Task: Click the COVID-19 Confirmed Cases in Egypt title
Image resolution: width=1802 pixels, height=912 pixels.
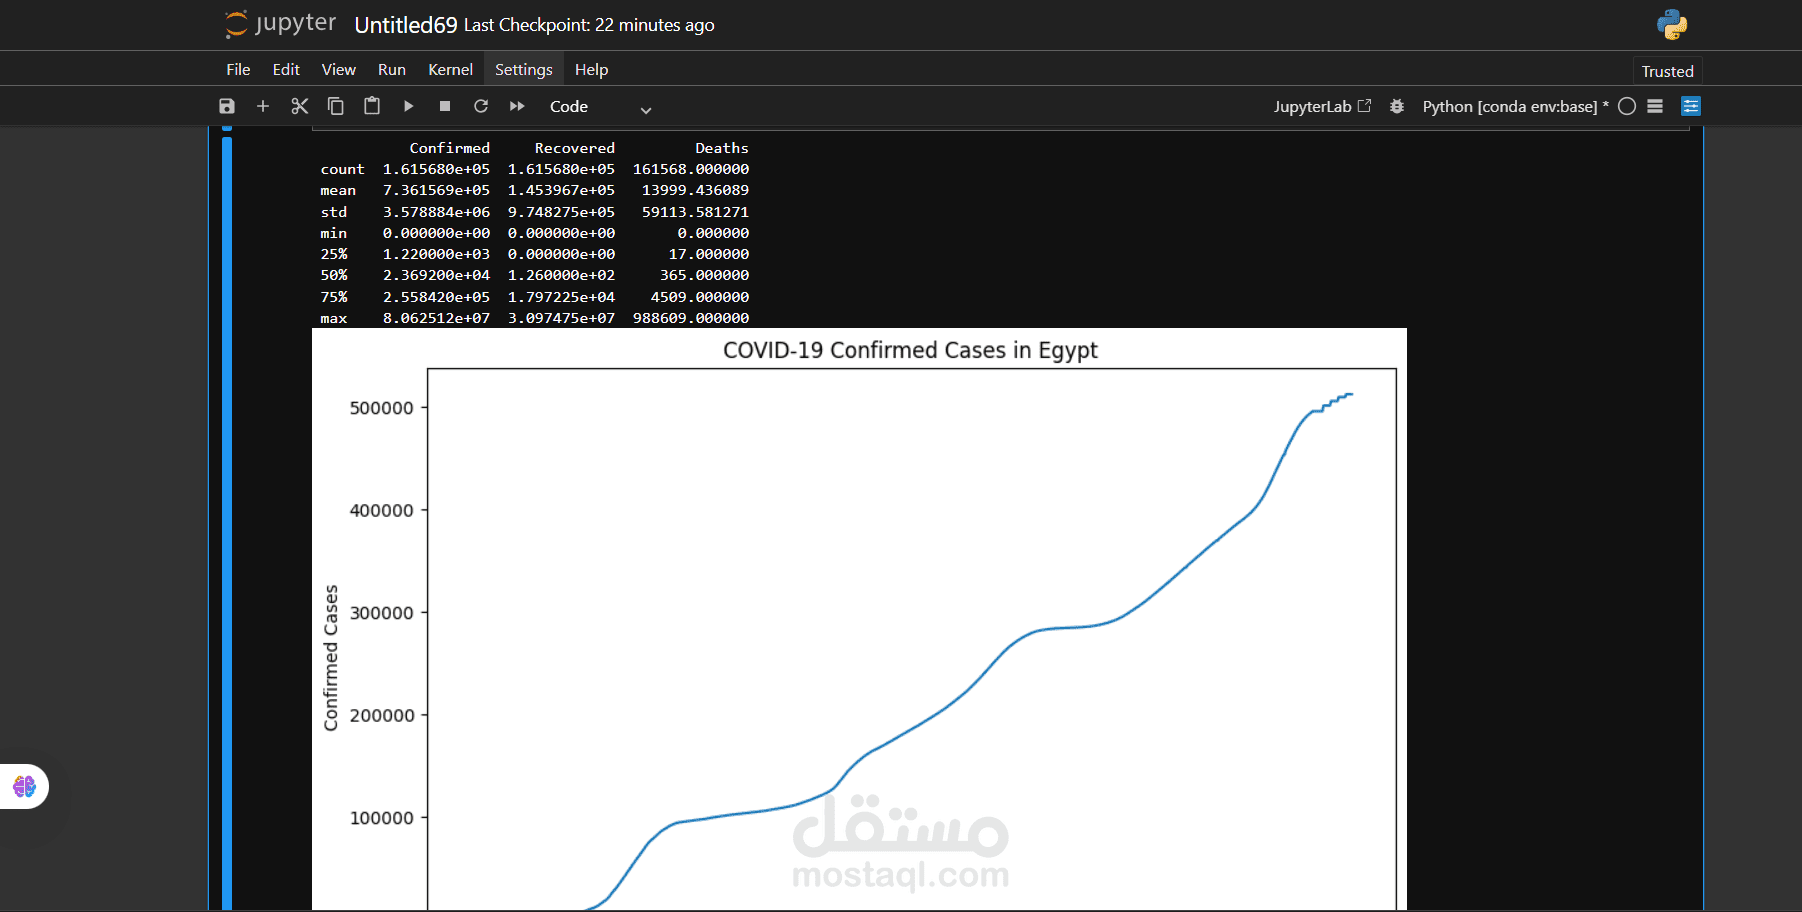Action: (910, 350)
